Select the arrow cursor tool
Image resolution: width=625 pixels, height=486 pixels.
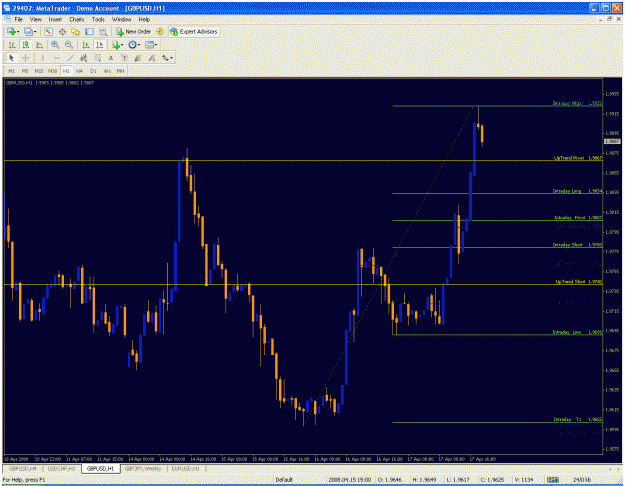click(11, 58)
